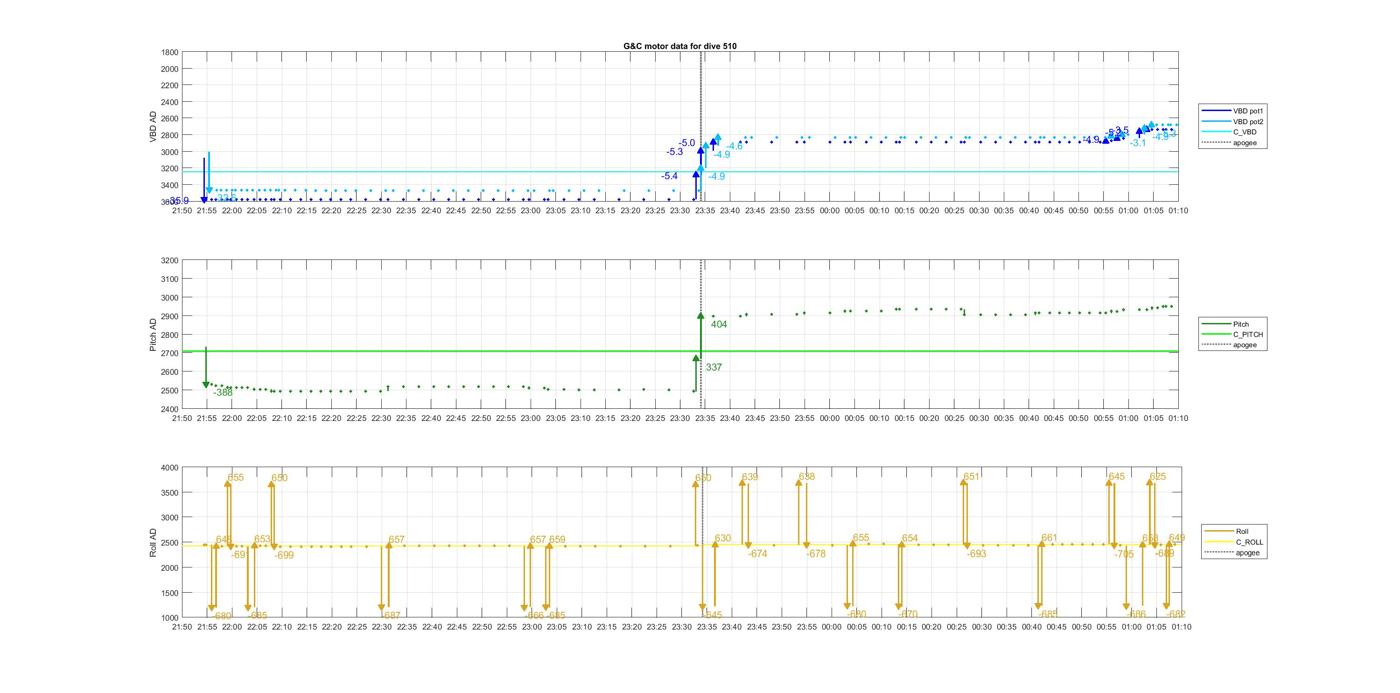Image resolution: width=1400 pixels, height=693 pixels.
Task: Click the '654' roll move label
Action: coord(910,539)
